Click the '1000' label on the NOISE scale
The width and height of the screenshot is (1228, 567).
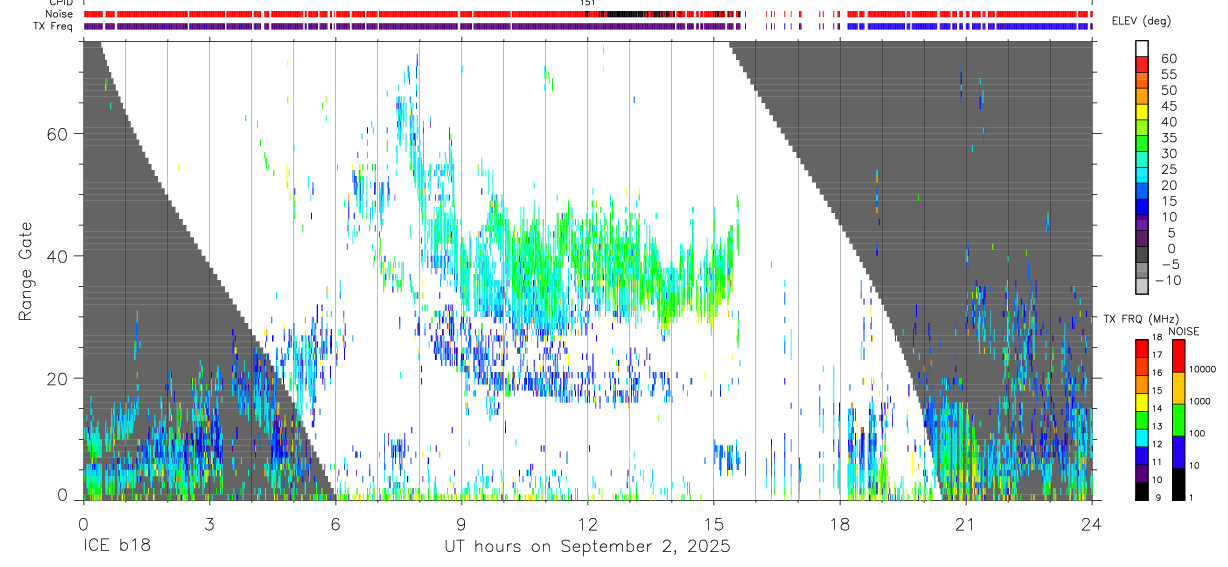point(1200,401)
